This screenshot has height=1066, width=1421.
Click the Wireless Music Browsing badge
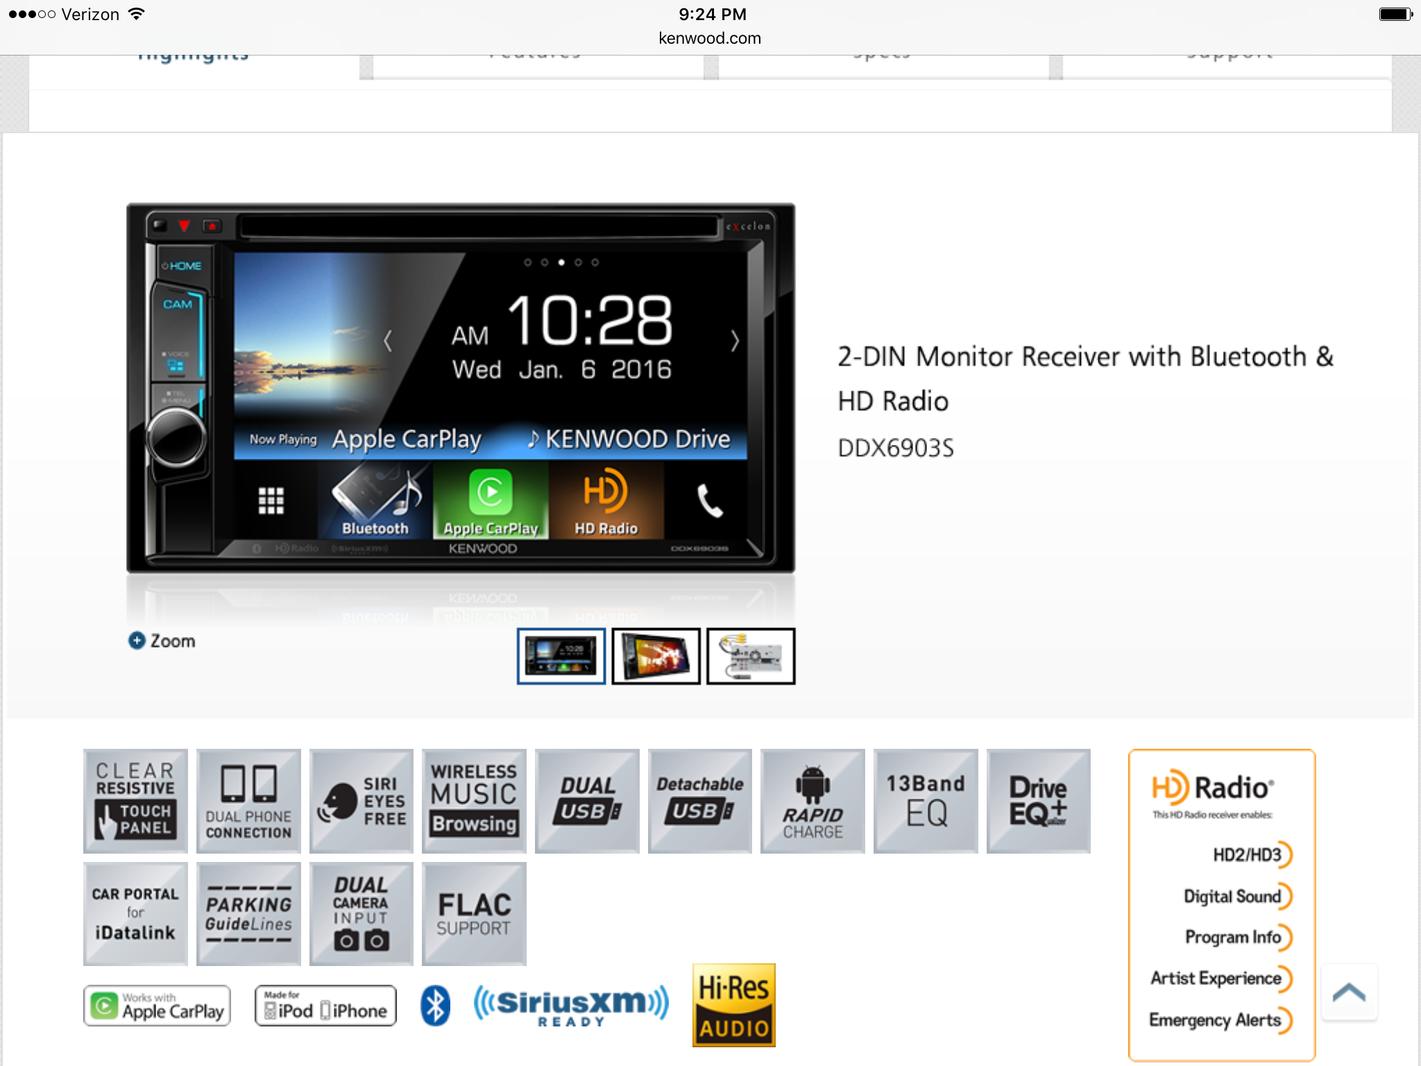(x=474, y=801)
